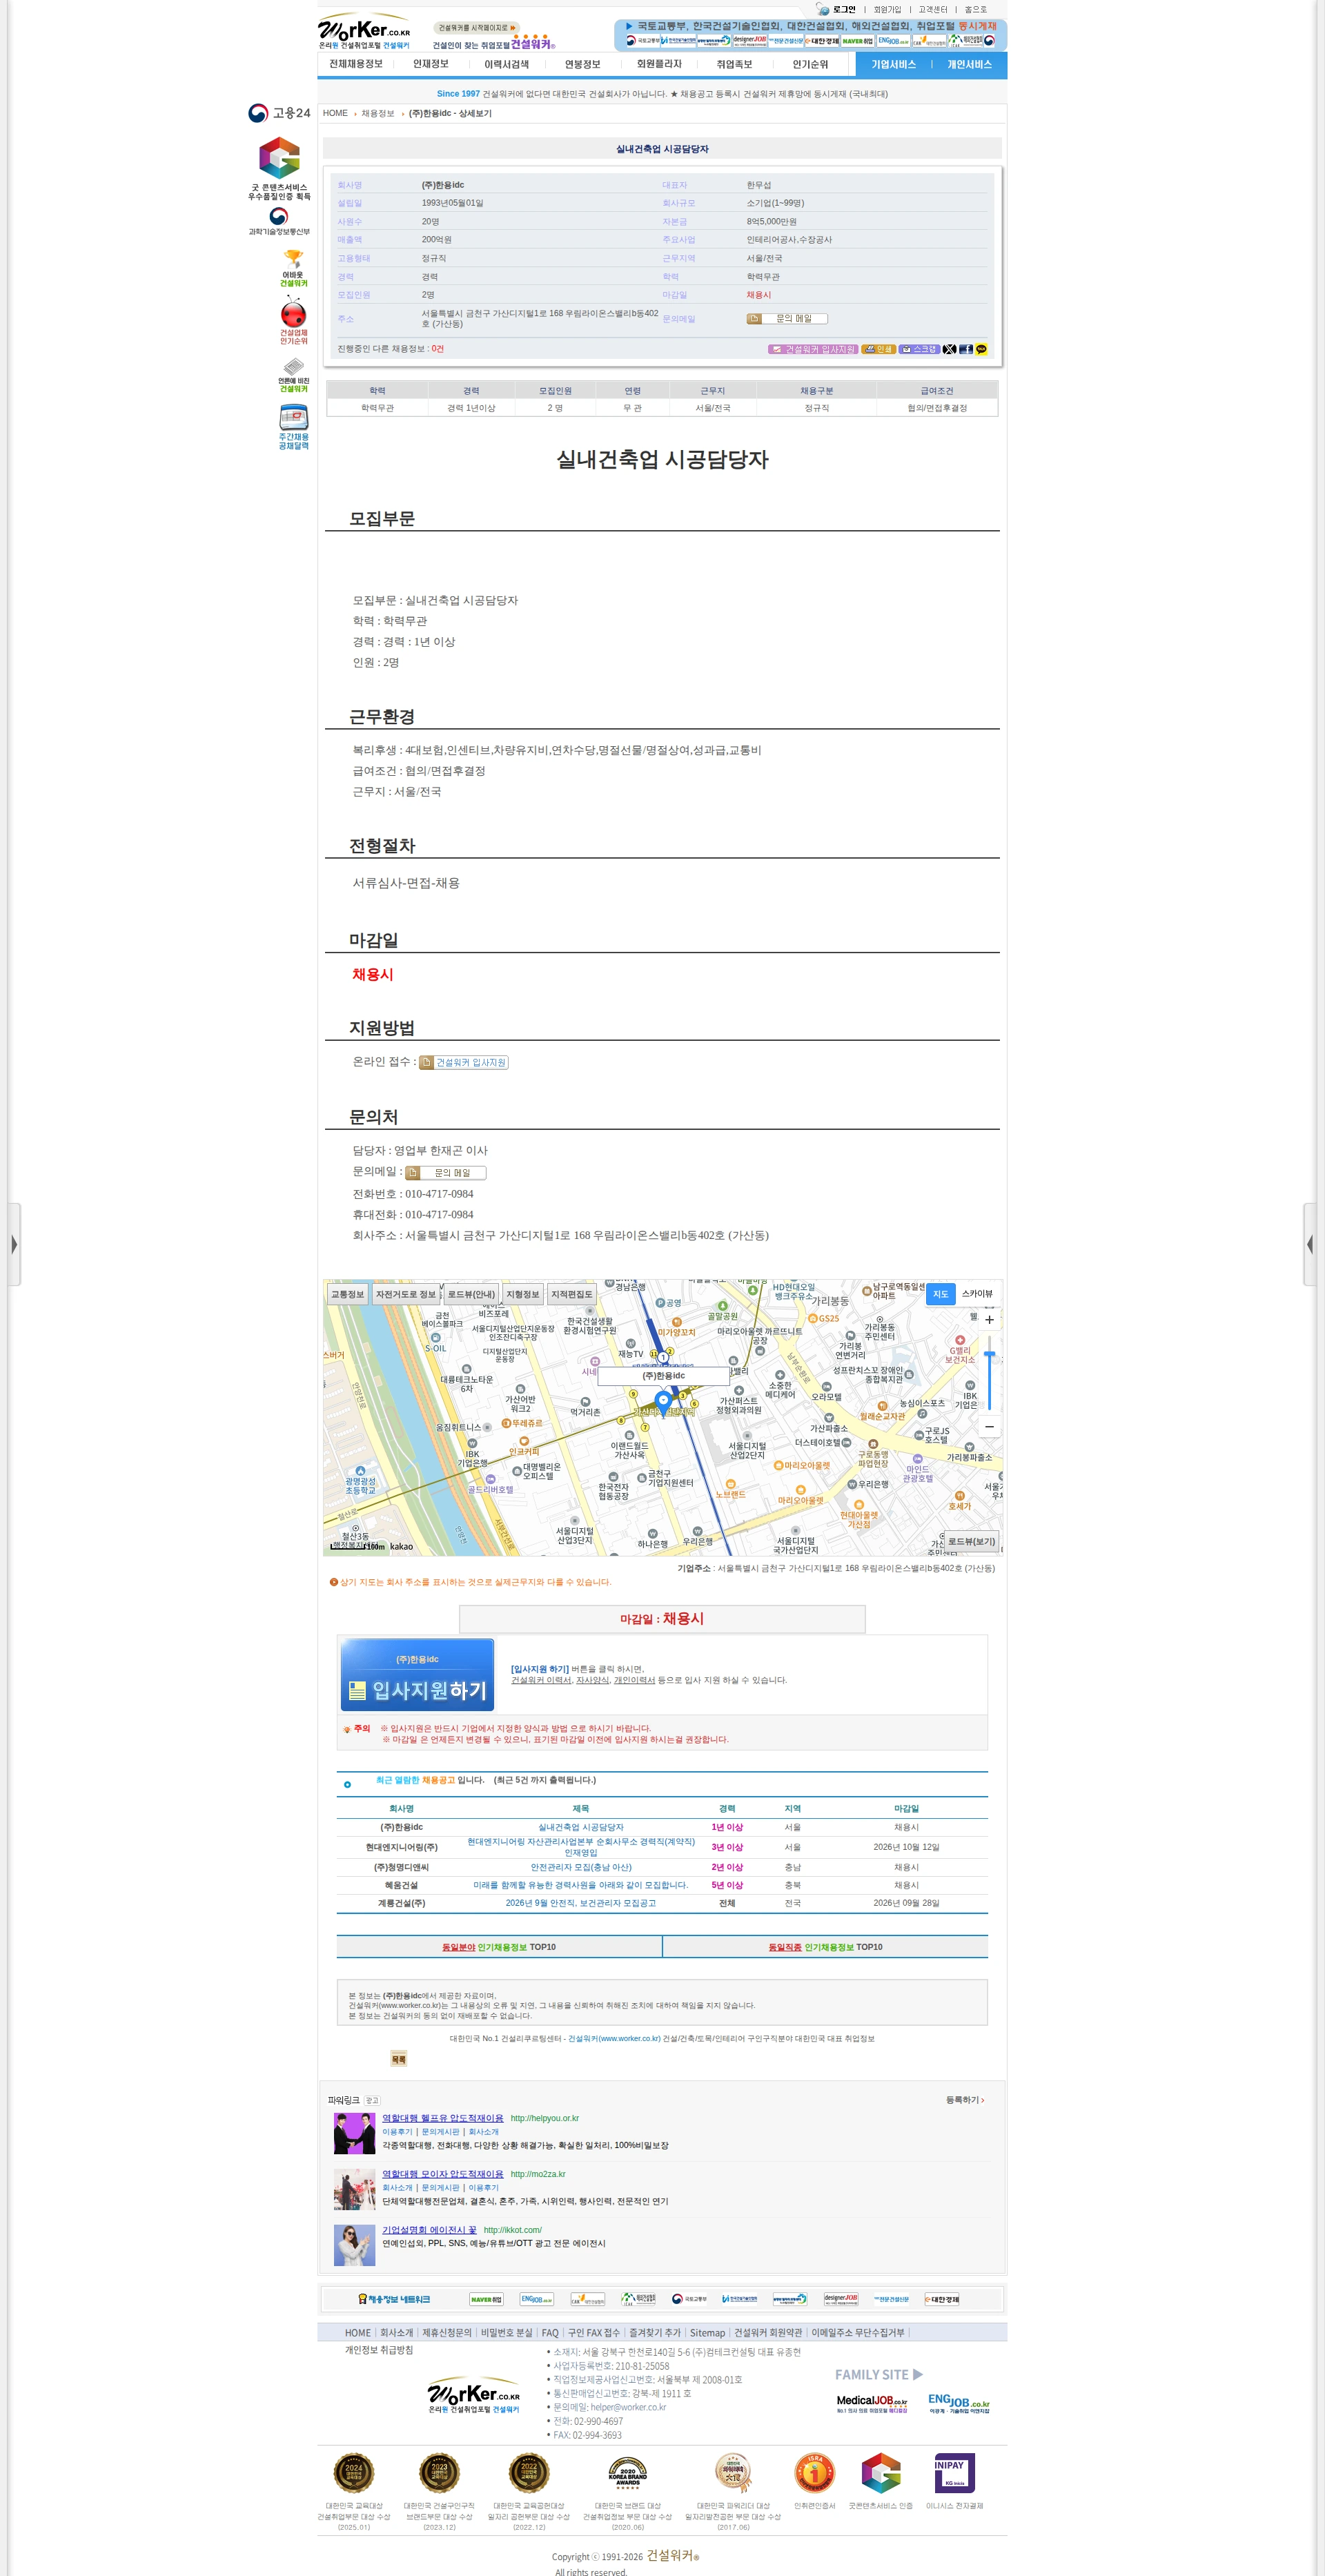Open 이력서검색 menu

click(x=506, y=64)
